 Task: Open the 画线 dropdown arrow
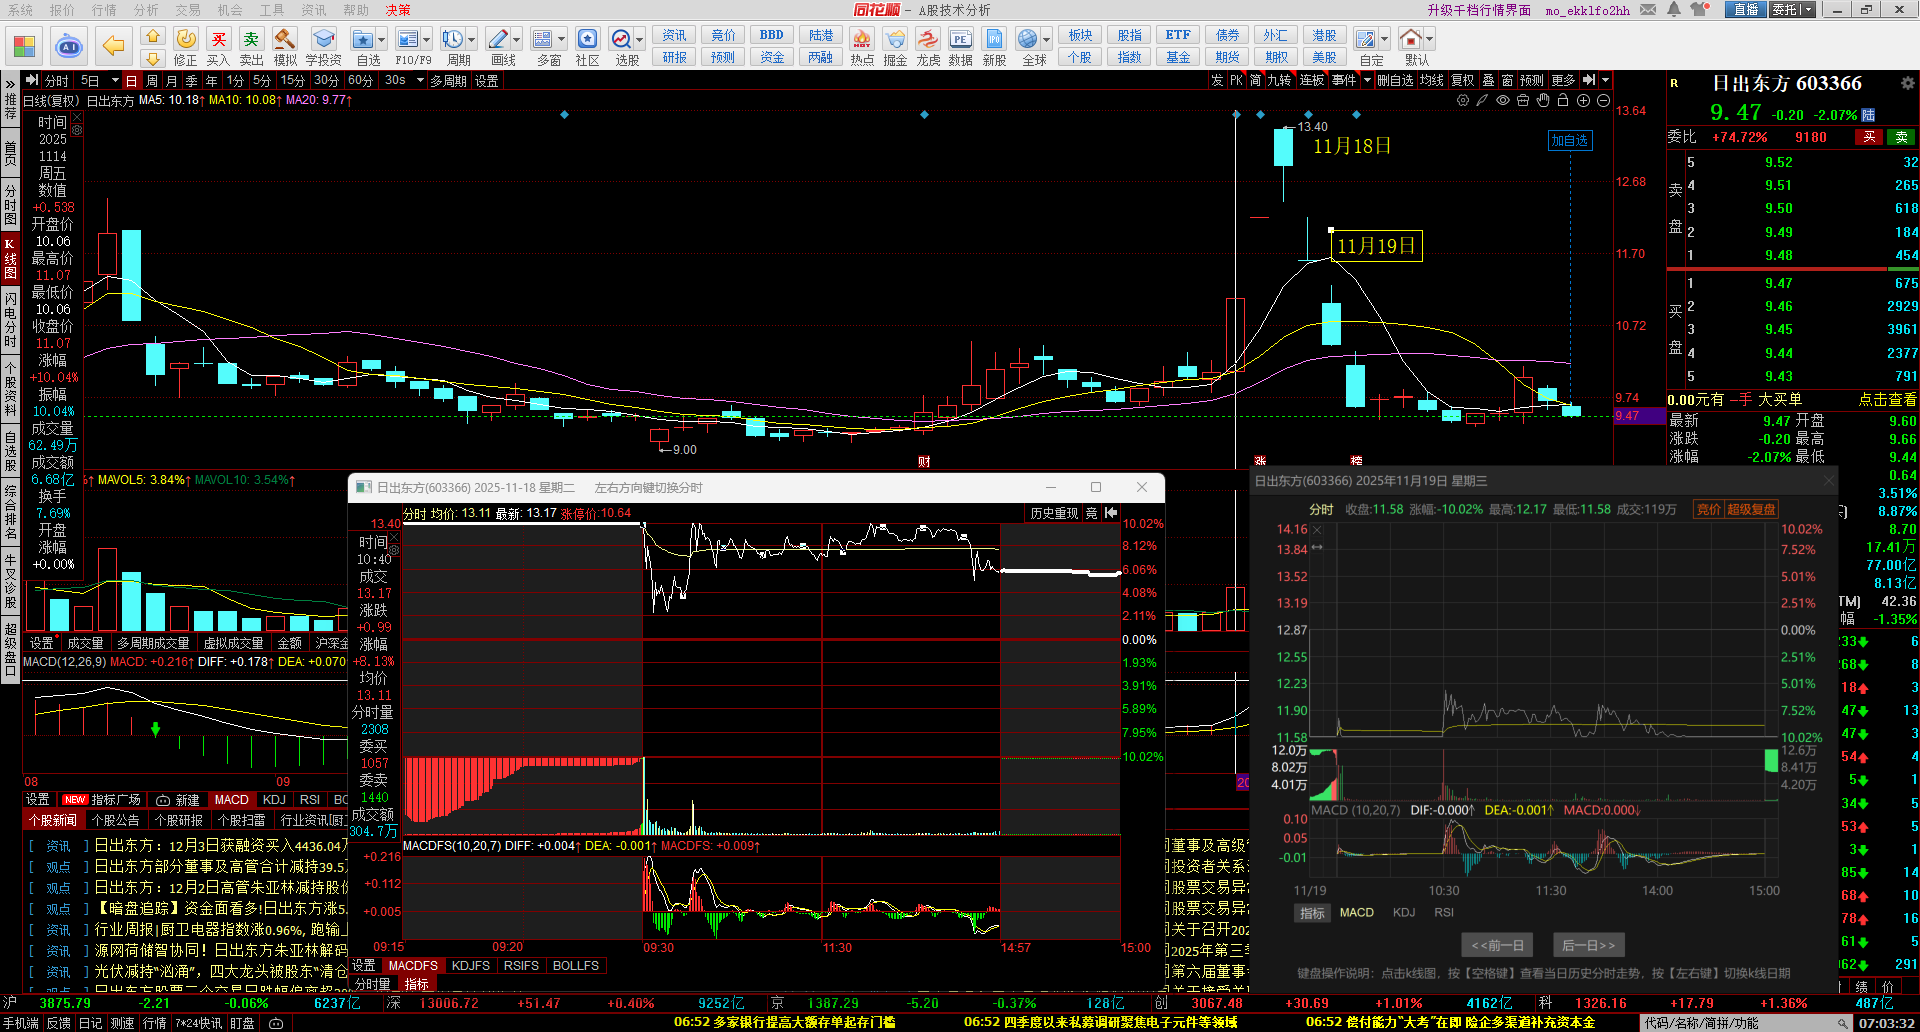[517, 40]
